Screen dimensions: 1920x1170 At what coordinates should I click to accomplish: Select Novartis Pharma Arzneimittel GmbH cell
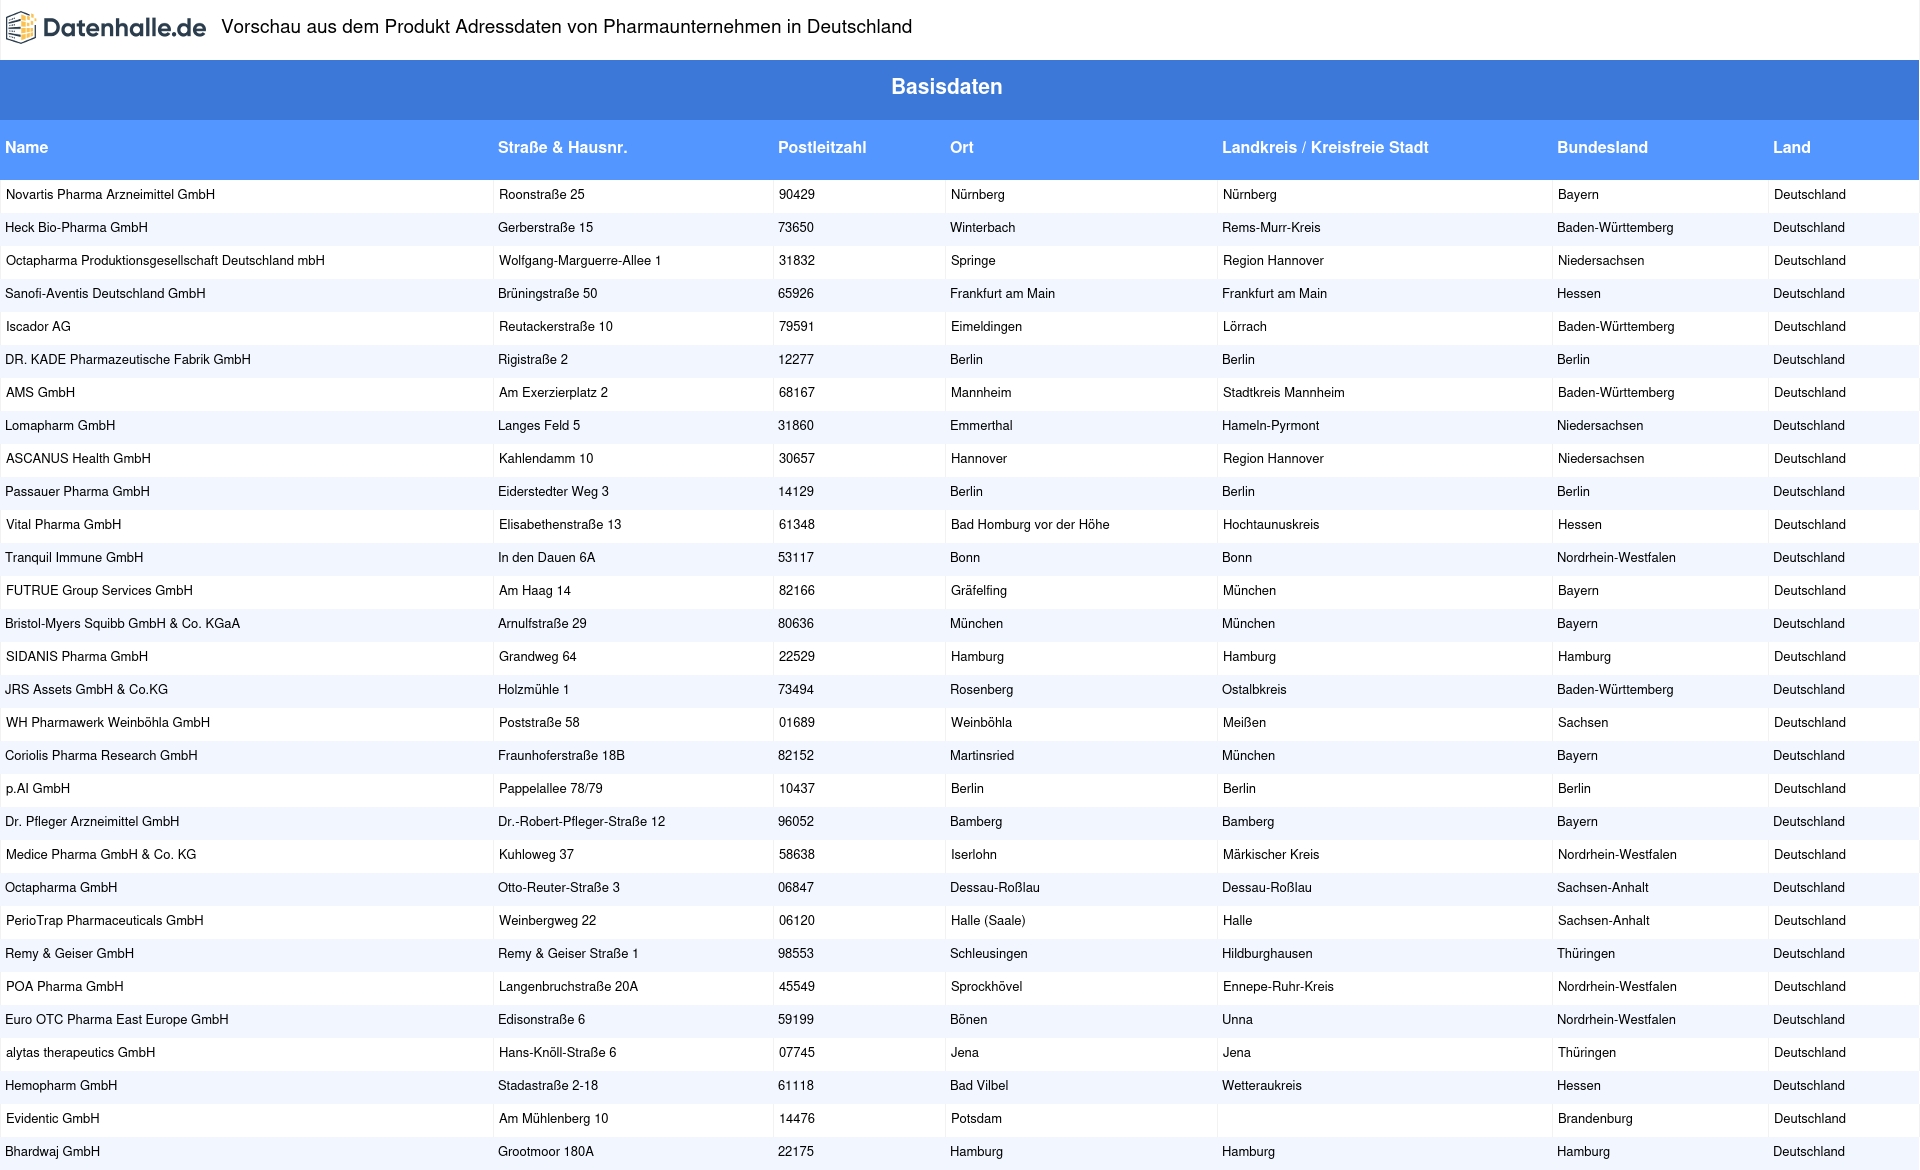(x=110, y=195)
